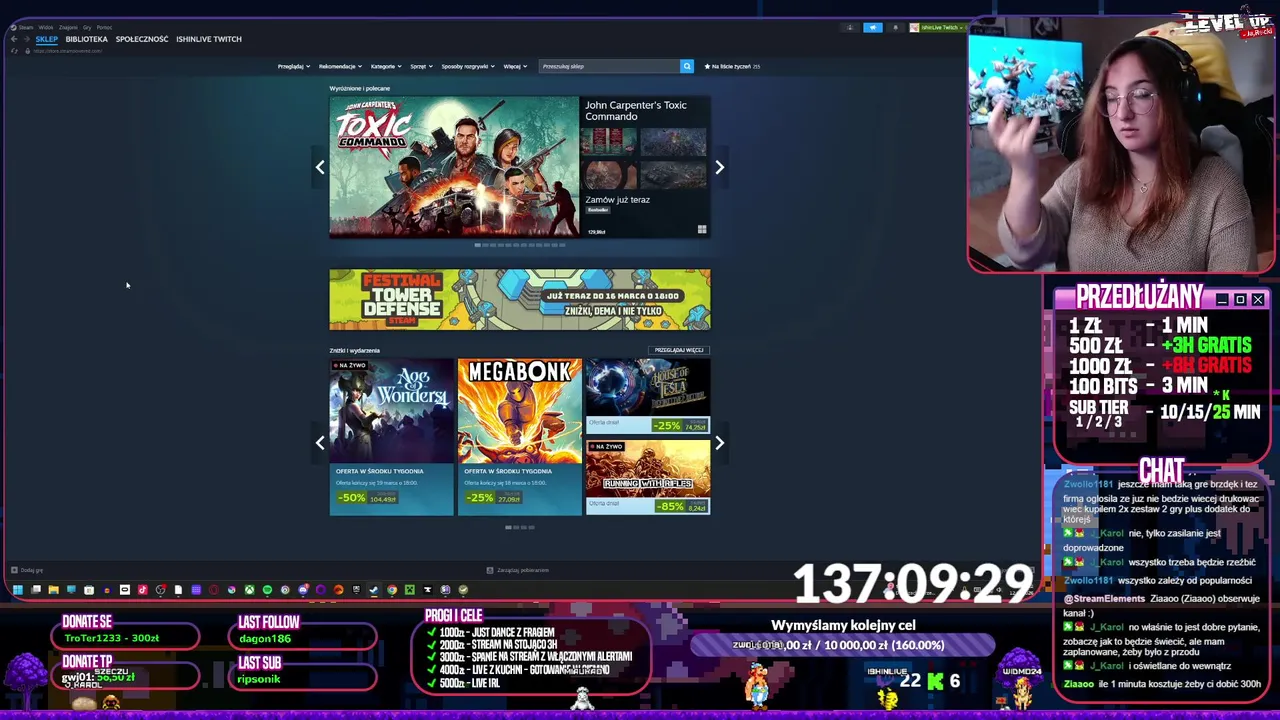Open the Festiwal Tower Defense banner
Image resolution: width=1280 pixels, height=720 pixels.
coord(520,299)
